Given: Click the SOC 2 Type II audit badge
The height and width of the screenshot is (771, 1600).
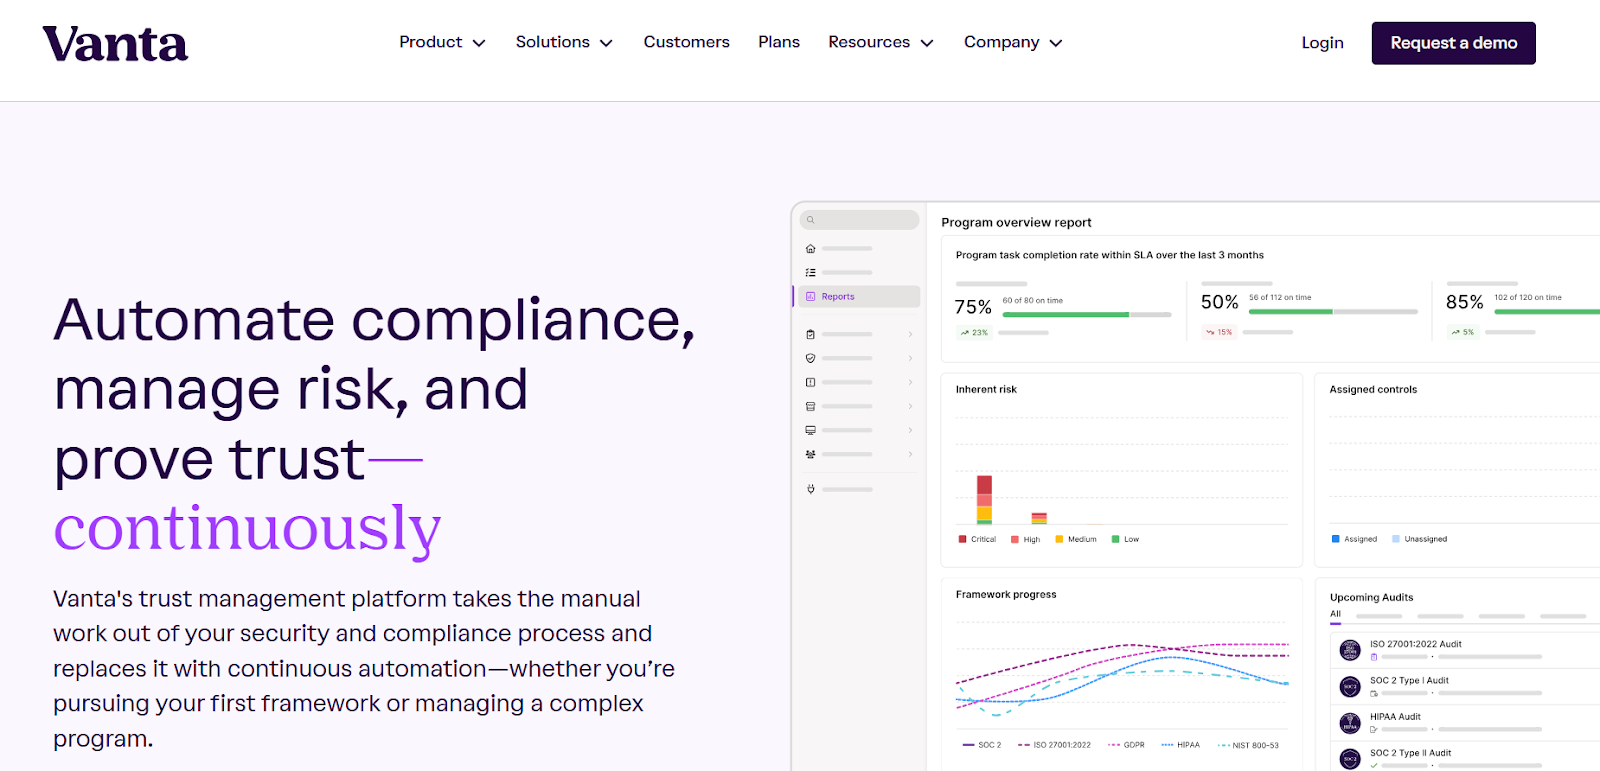Looking at the screenshot, I should (1350, 758).
